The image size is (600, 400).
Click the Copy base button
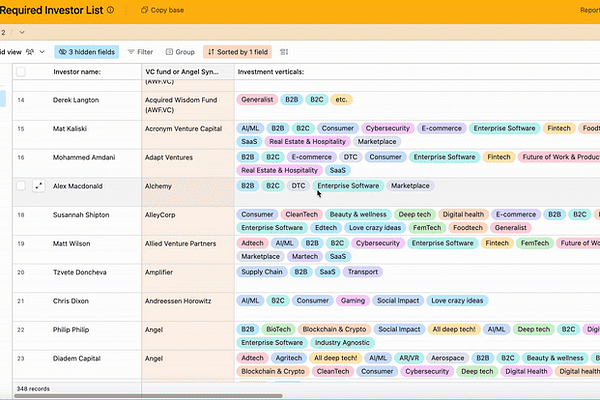pos(162,10)
